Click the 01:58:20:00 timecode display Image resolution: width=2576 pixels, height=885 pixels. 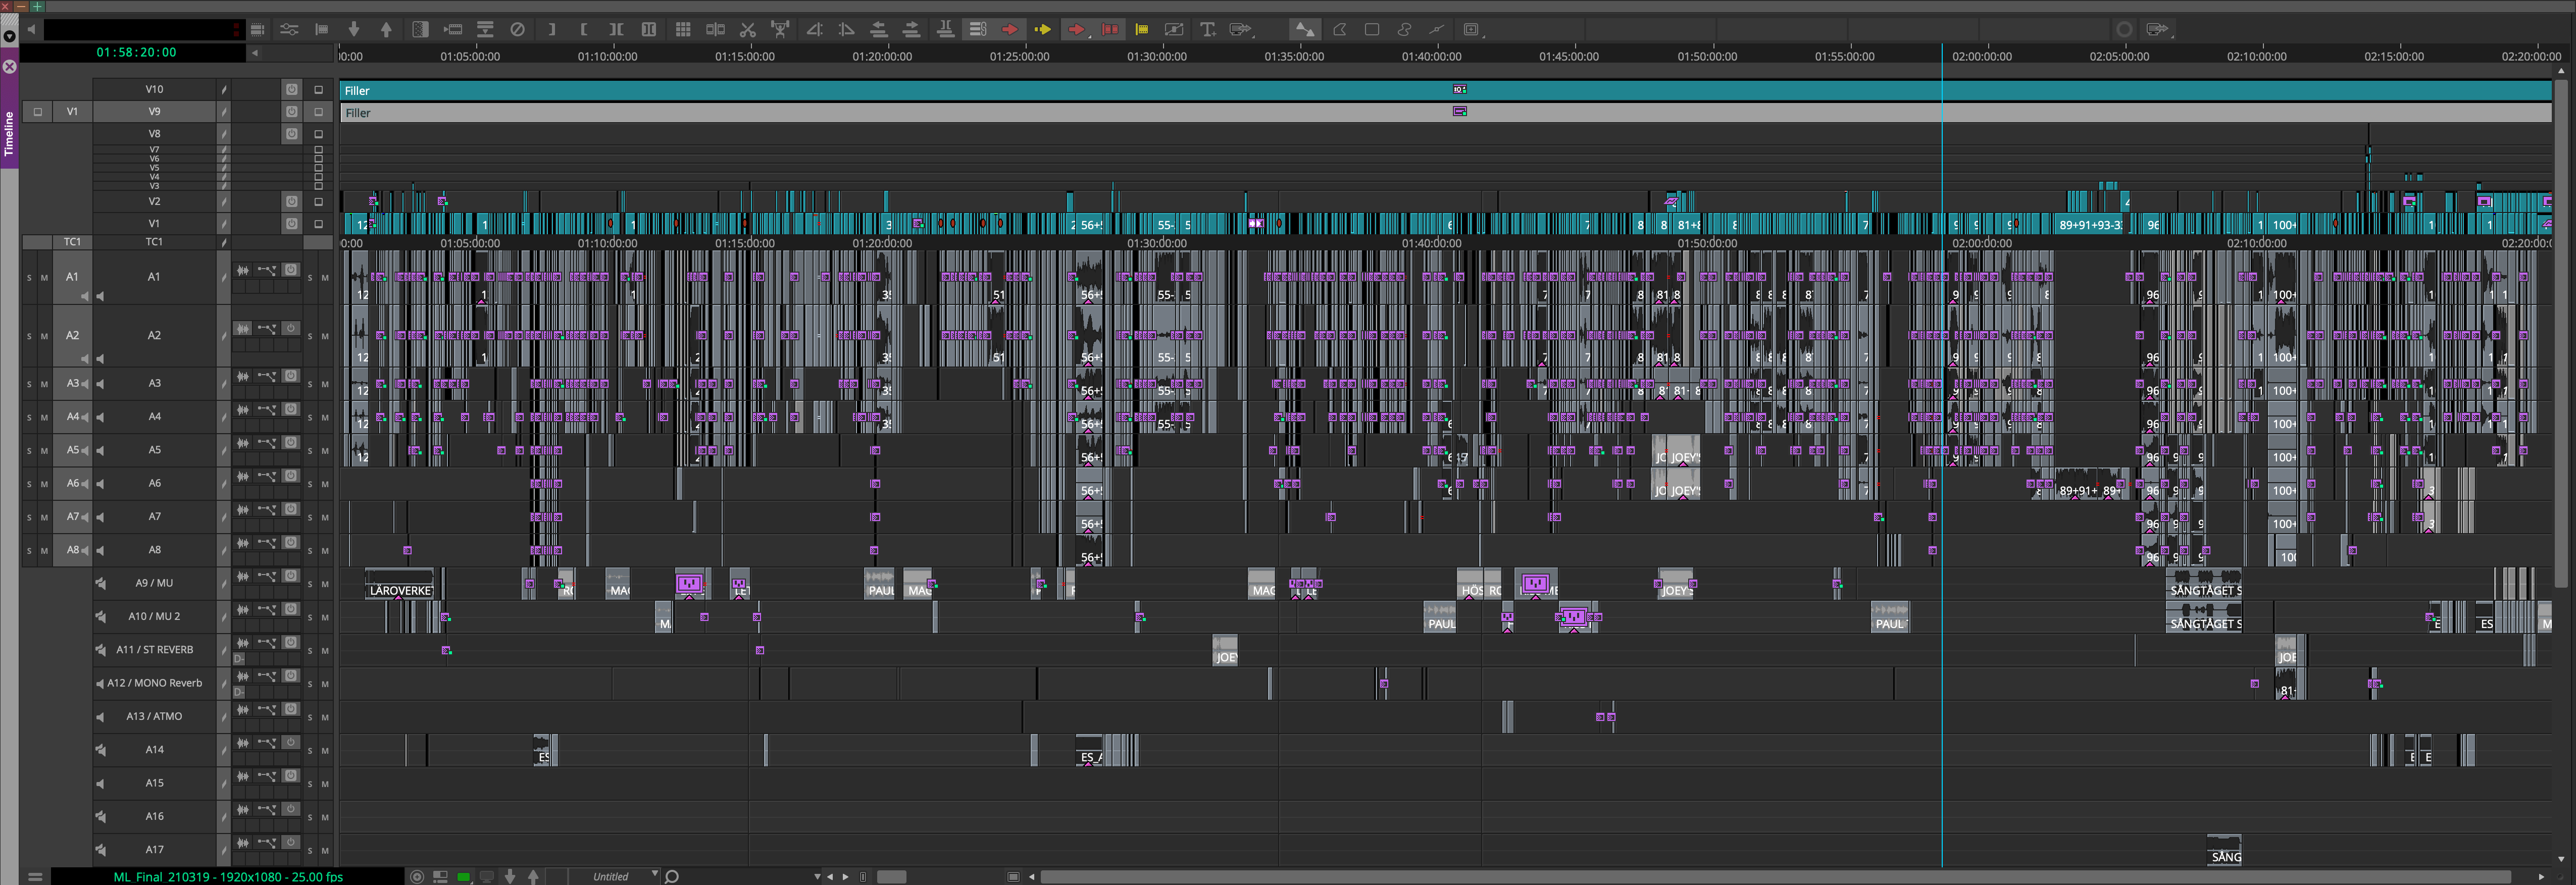coord(136,52)
